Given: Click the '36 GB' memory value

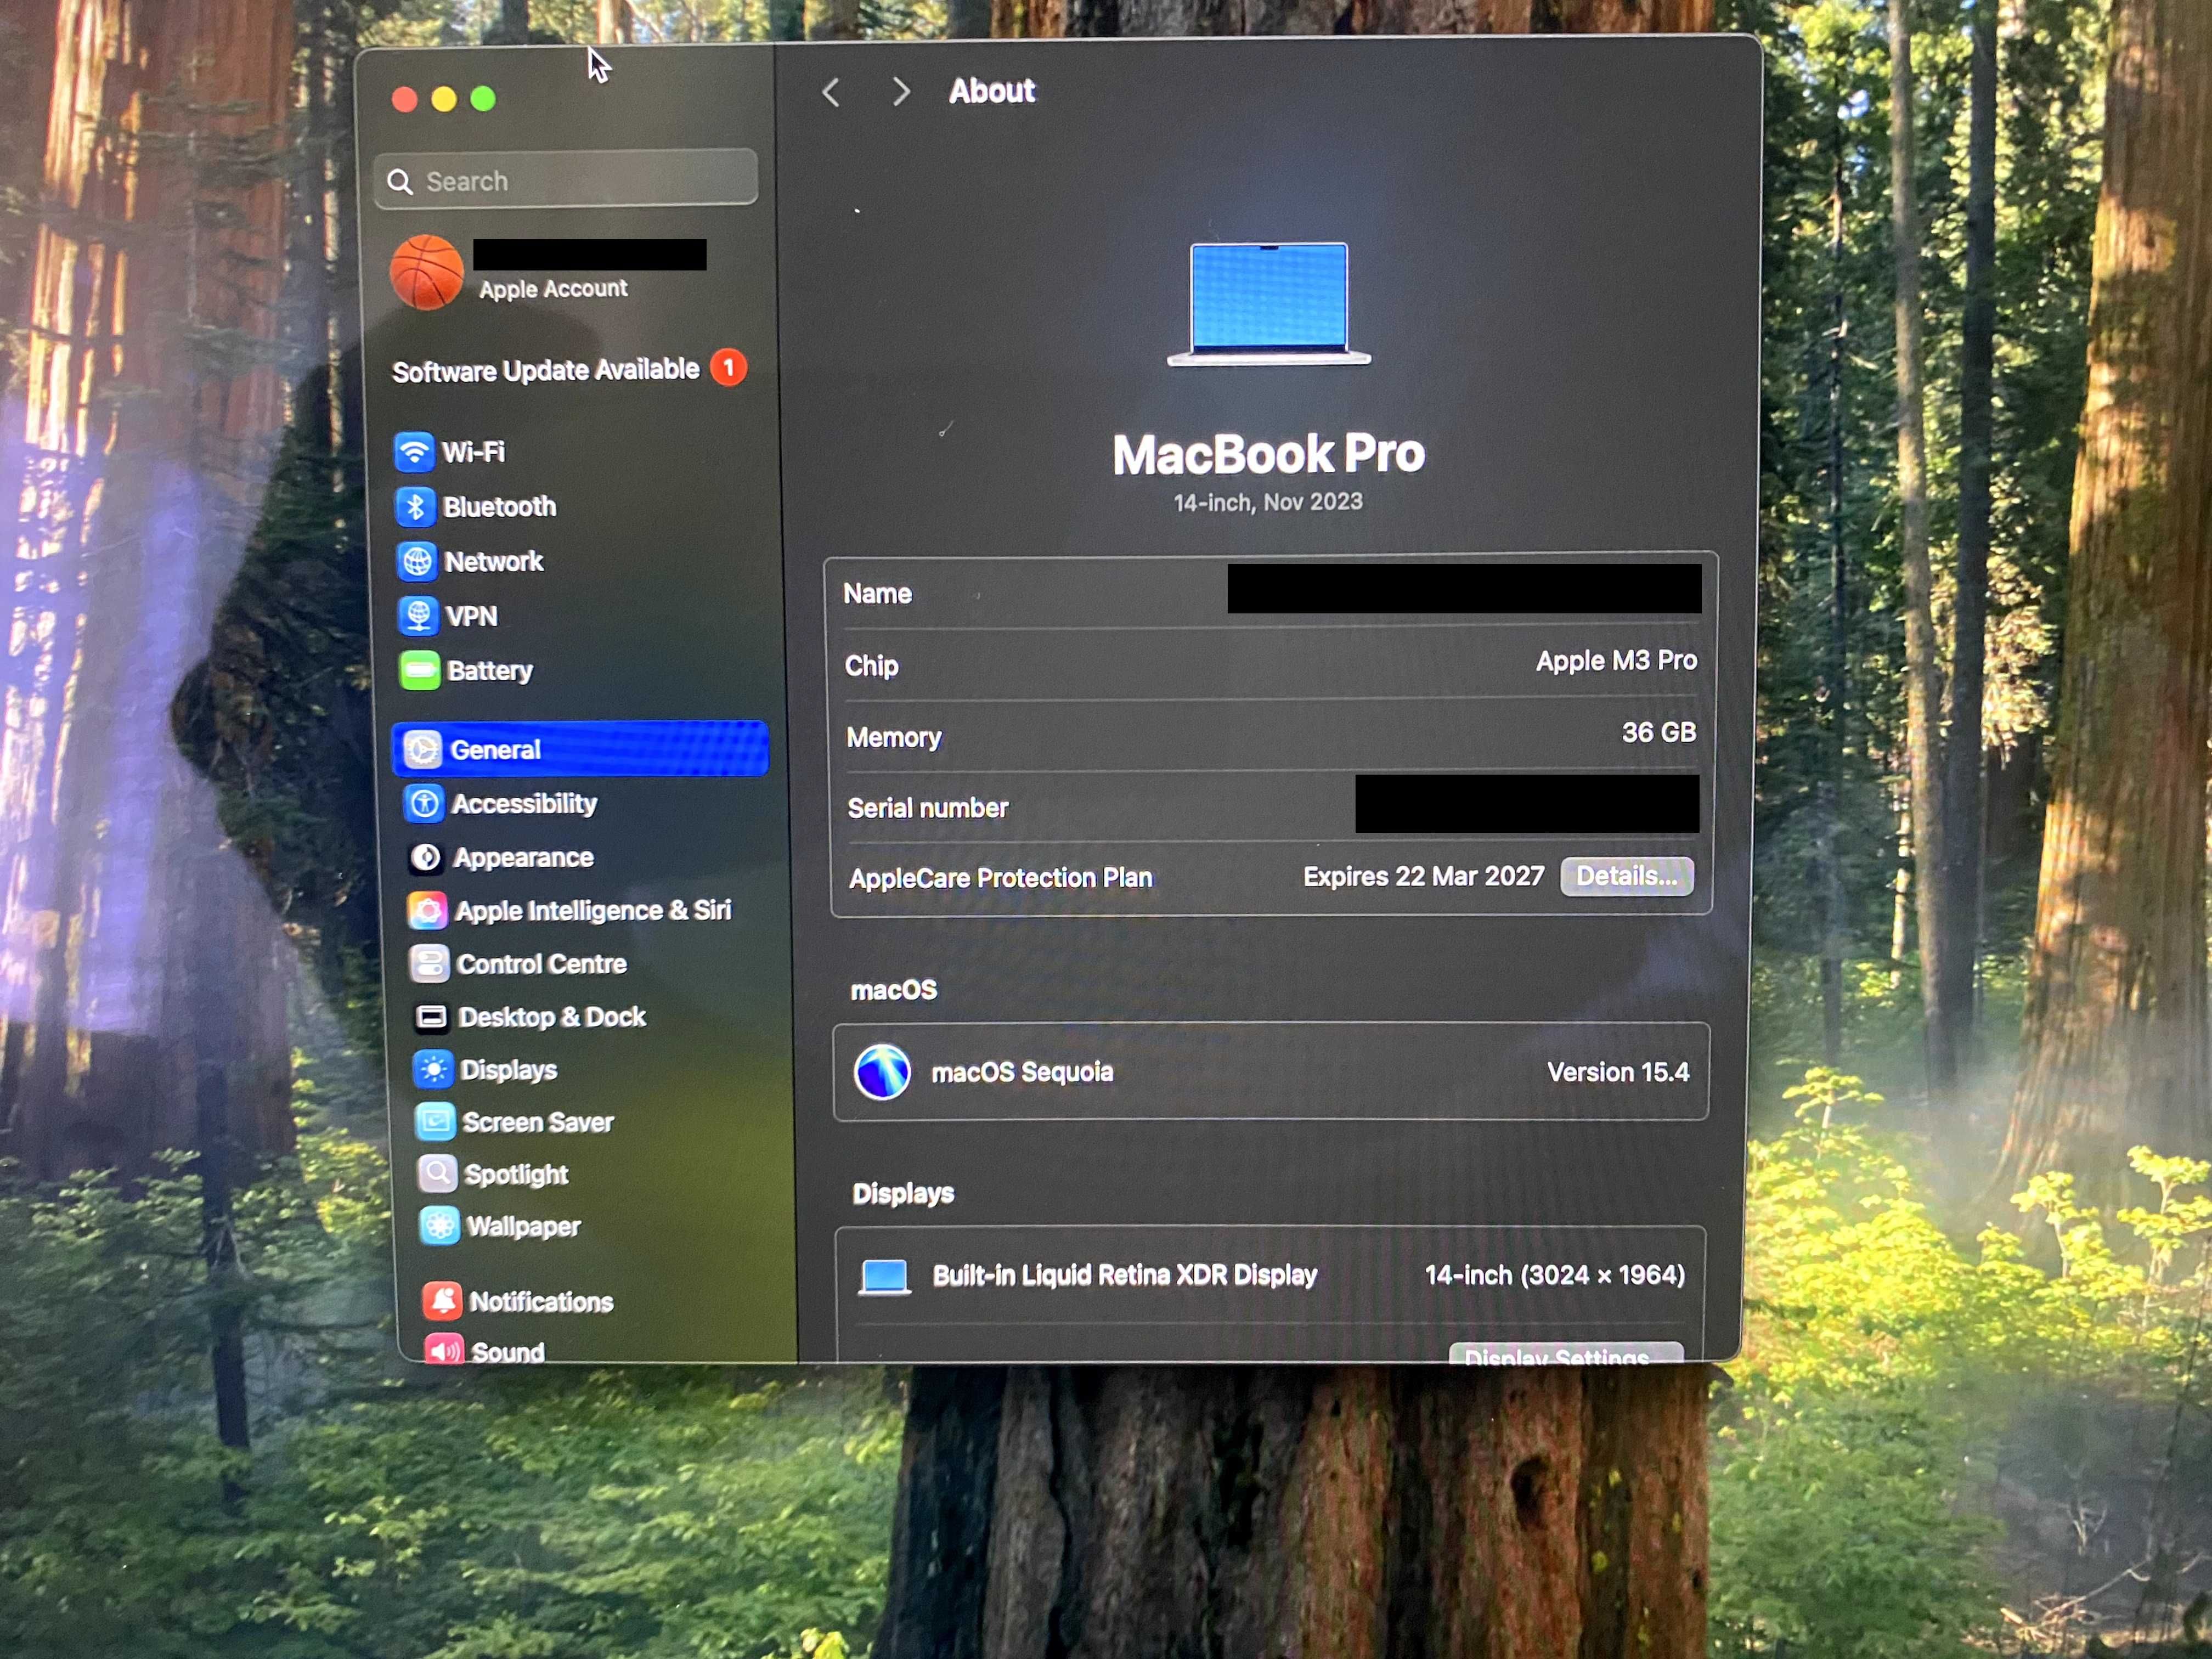Looking at the screenshot, I should [x=1659, y=733].
